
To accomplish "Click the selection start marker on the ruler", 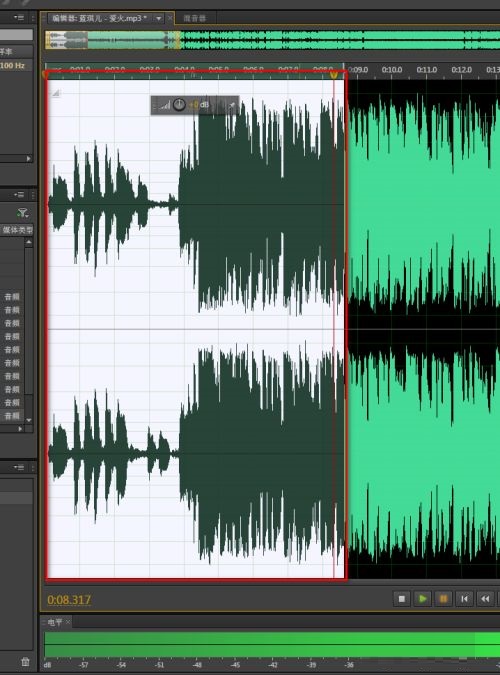I will click(45, 74).
